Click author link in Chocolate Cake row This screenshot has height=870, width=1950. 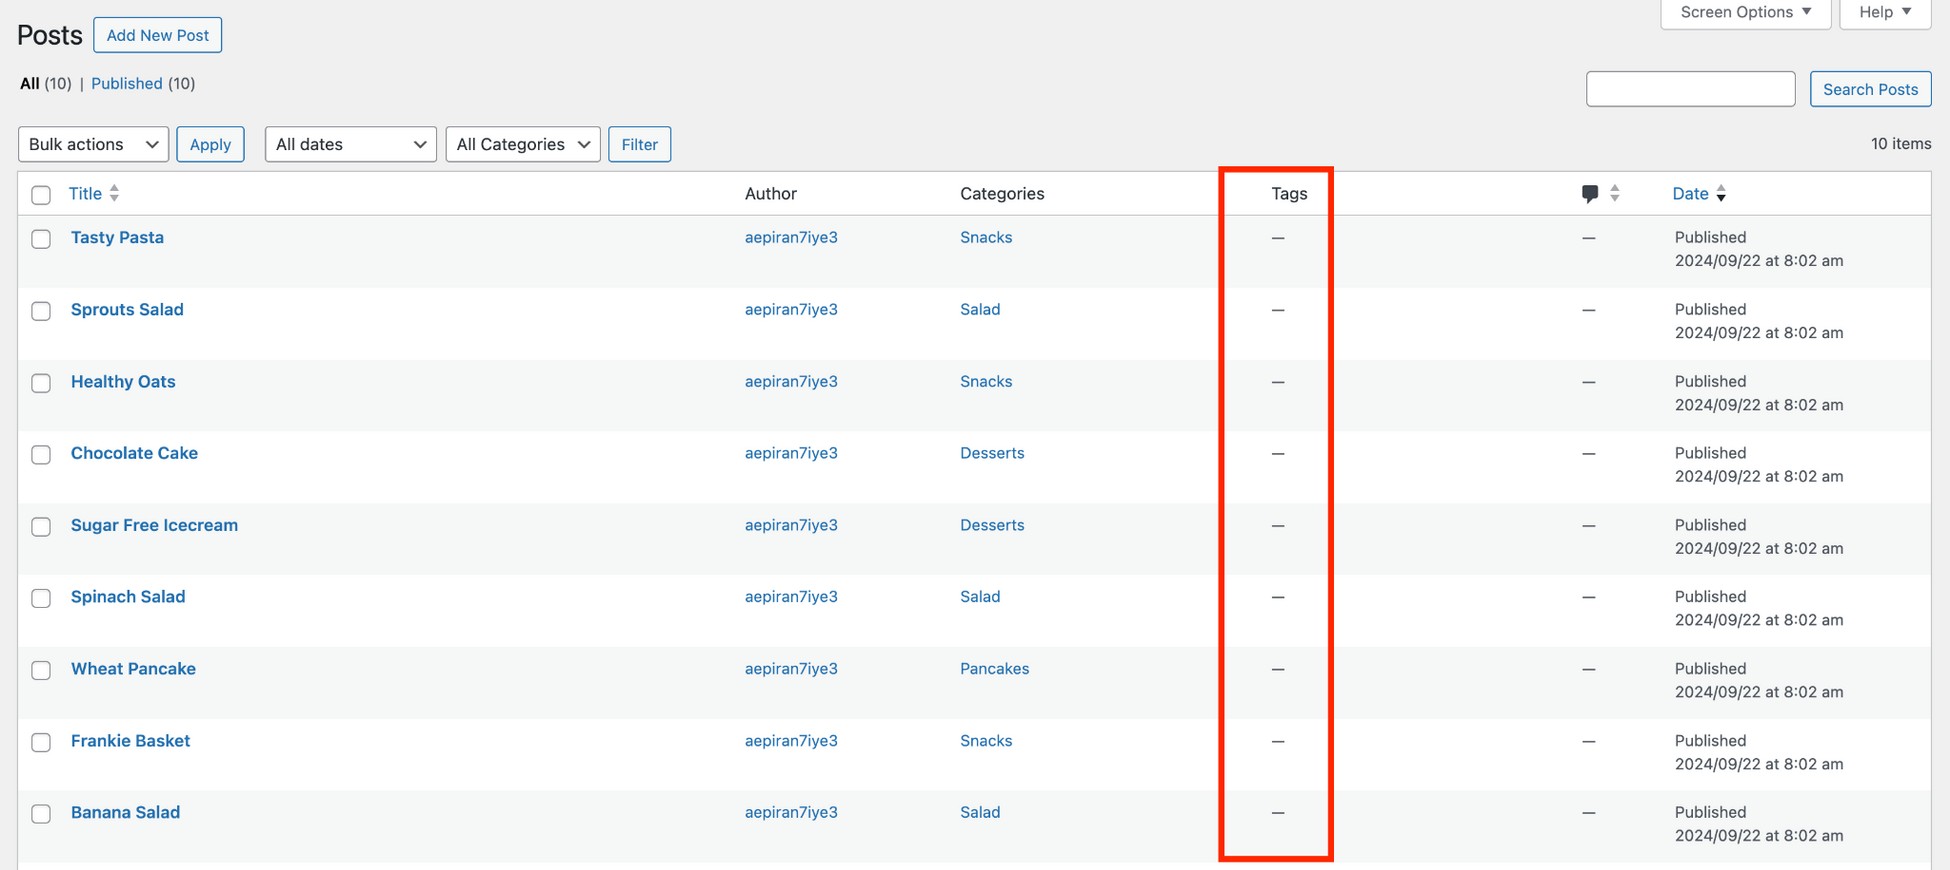tap(791, 453)
